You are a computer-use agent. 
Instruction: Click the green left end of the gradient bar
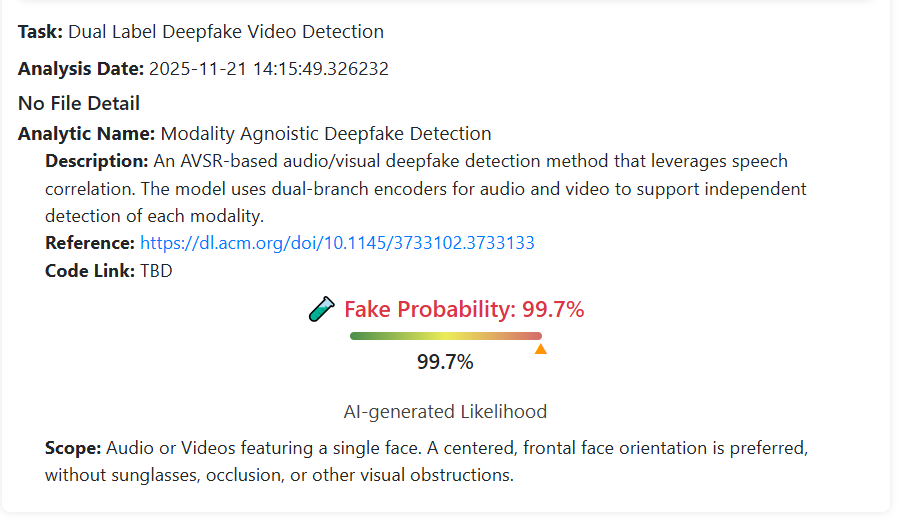click(x=358, y=336)
